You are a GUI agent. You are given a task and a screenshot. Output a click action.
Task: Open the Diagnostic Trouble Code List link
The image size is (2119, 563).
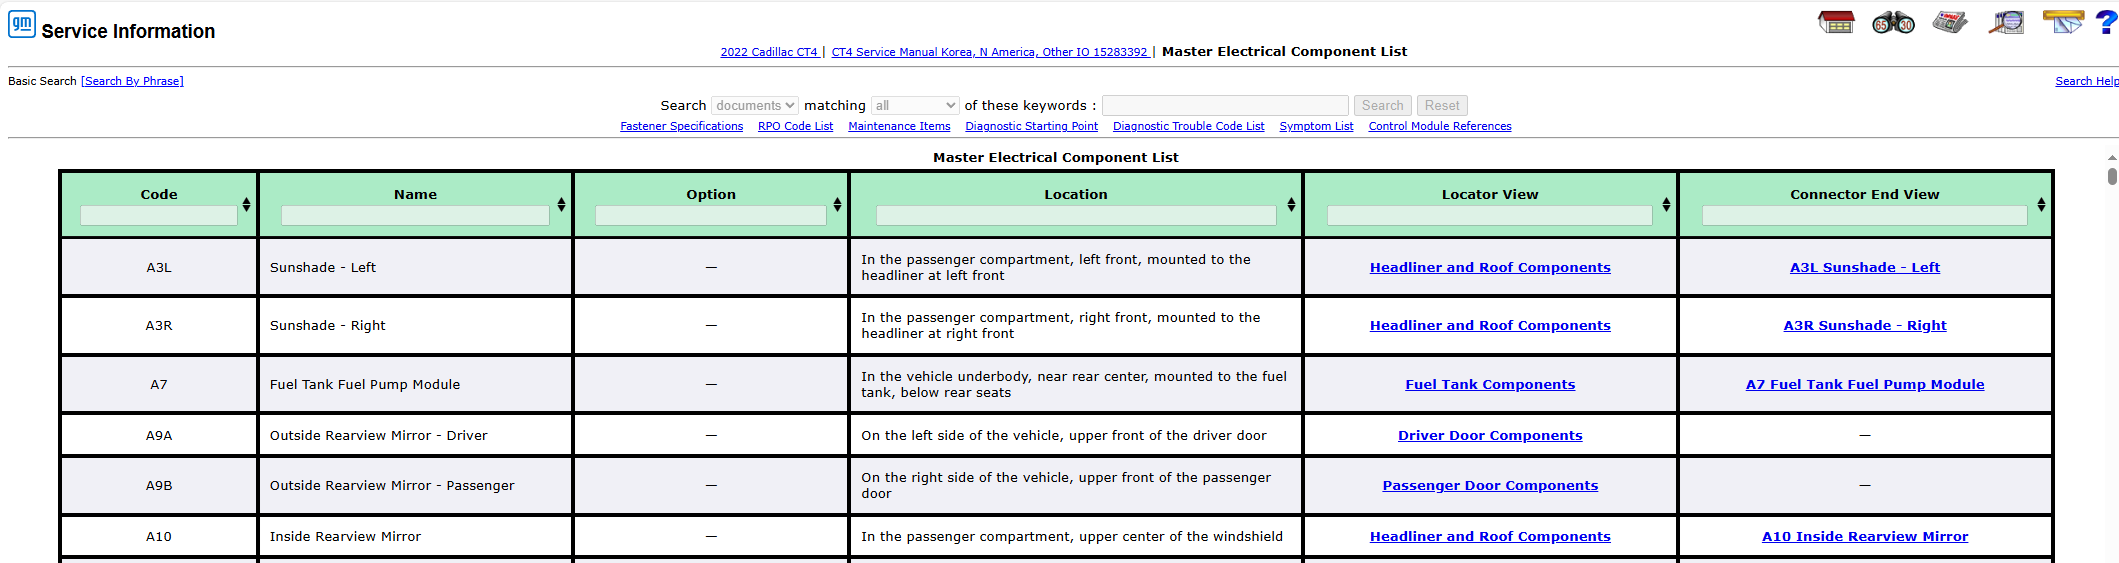point(1188,127)
